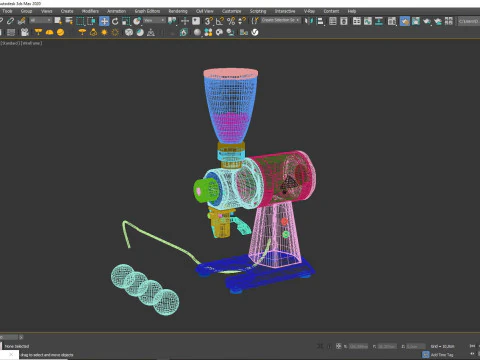Open the reference coordinate system 'View' dropdown
Viewport: 480px width, 360px height.
pos(154,21)
